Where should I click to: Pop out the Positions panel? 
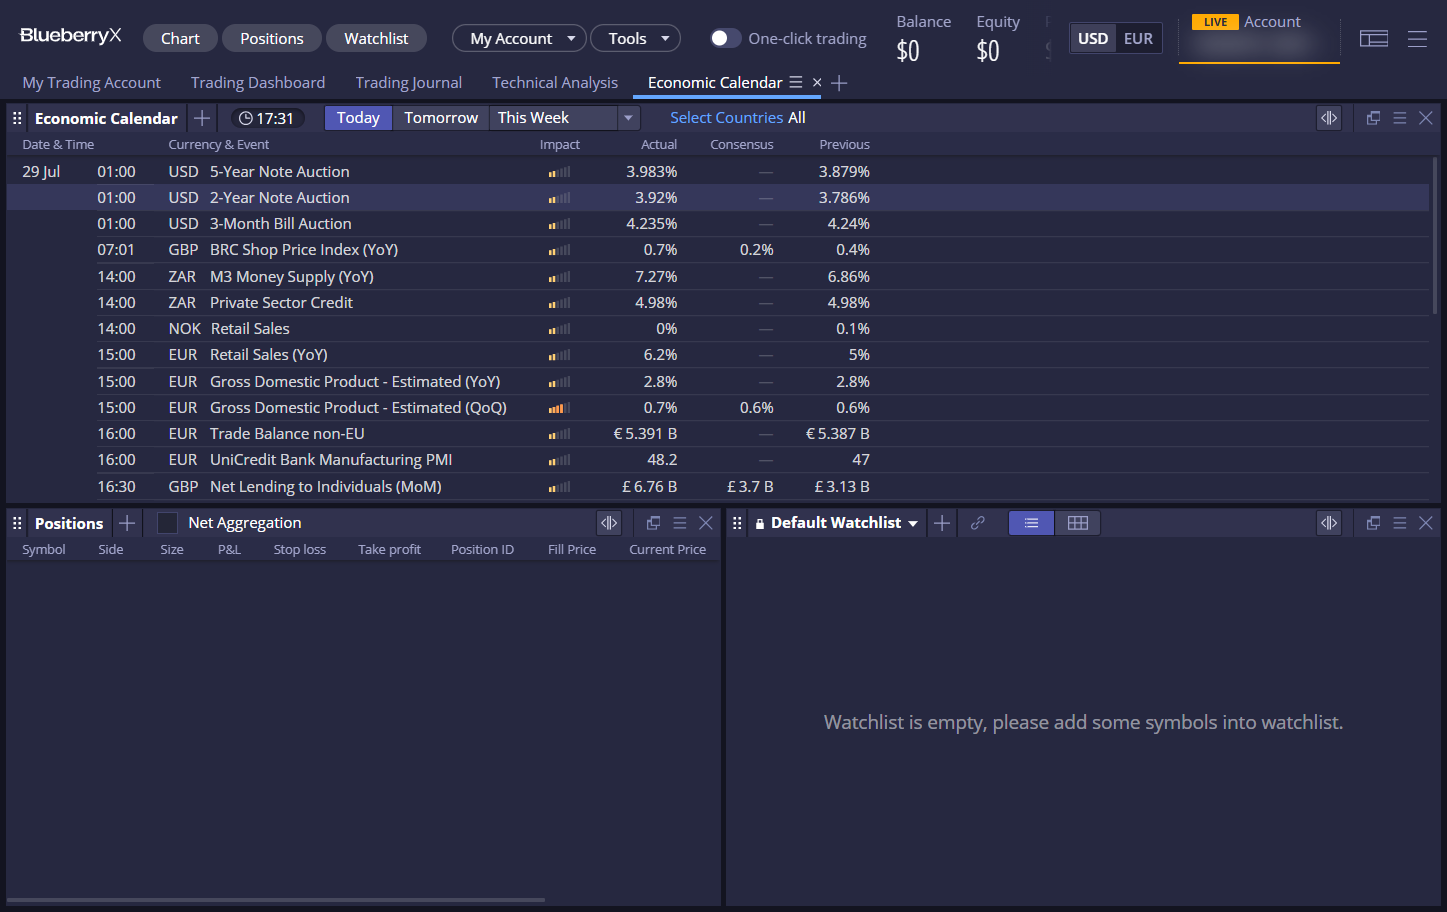click(x=653, y=523)
